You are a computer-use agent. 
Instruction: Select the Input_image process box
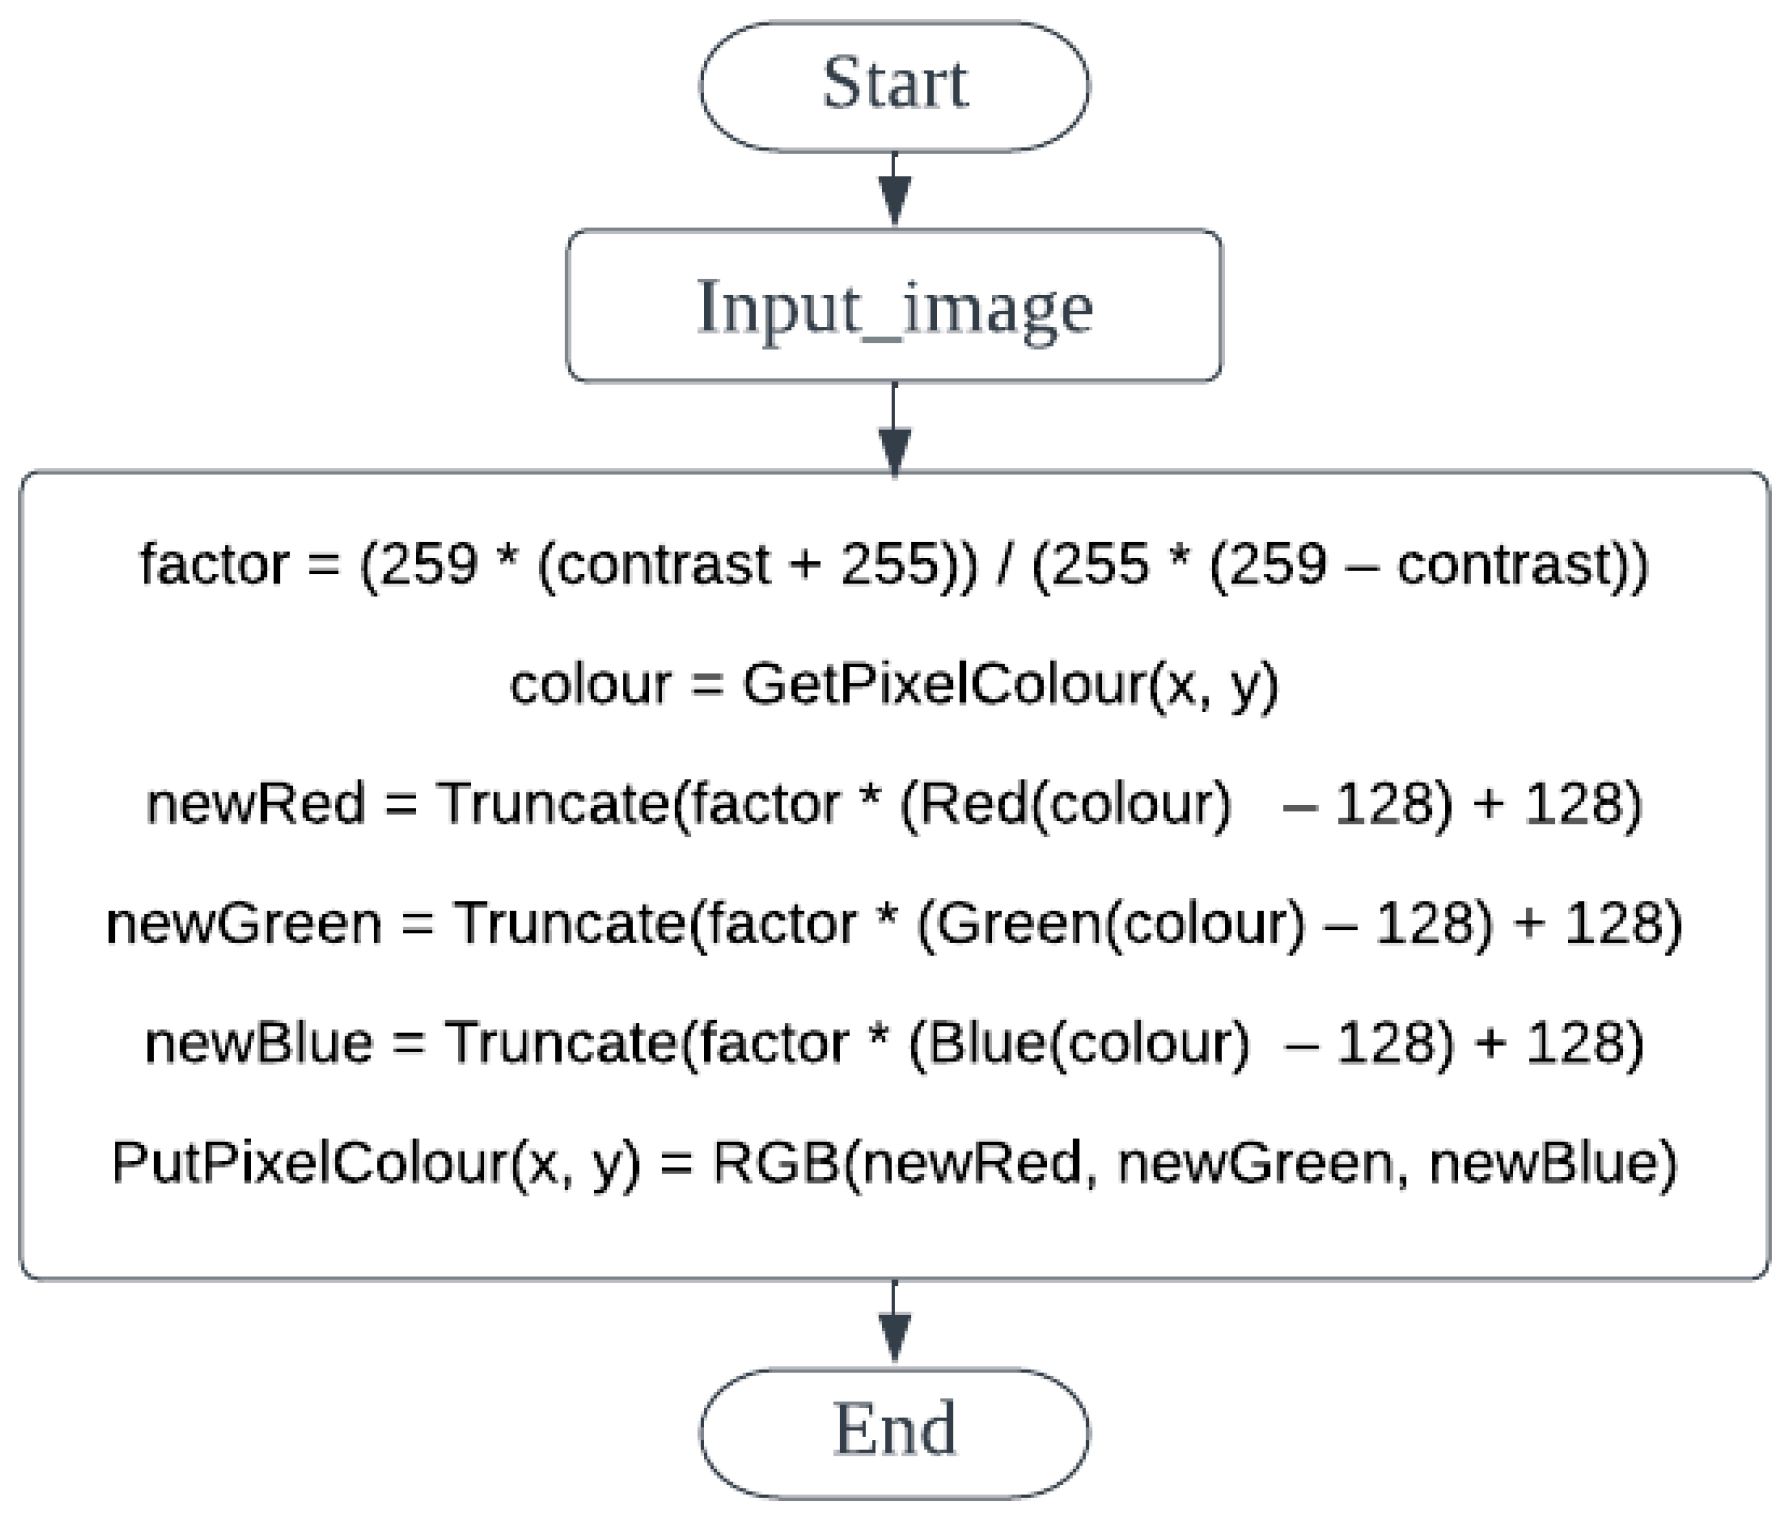894,306
